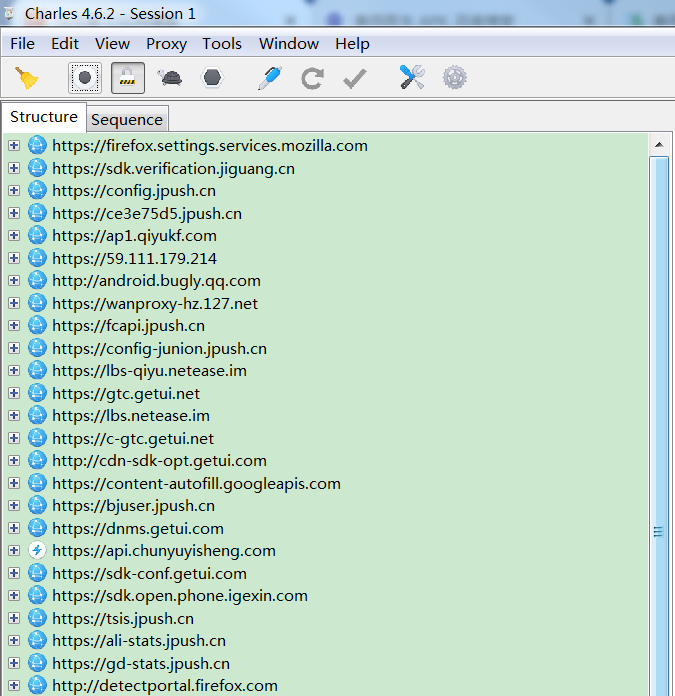Toggle throttling turtle icon
Image resolution: width=675 pixels, height=696 pixels.
(170, 78)
